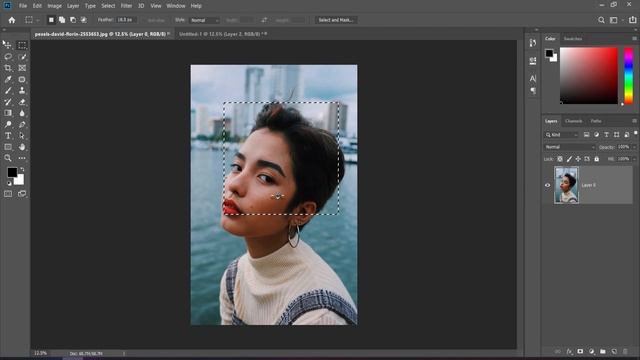Screen dimensions: 640x360
Task: Choose Intersect with Selection mode
Action: [84, 20]
